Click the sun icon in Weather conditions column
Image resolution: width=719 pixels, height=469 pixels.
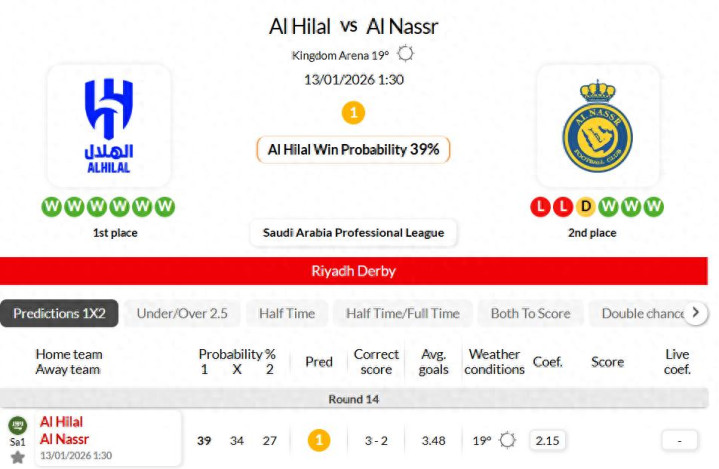pyautogui.click(x=507, y=440)
